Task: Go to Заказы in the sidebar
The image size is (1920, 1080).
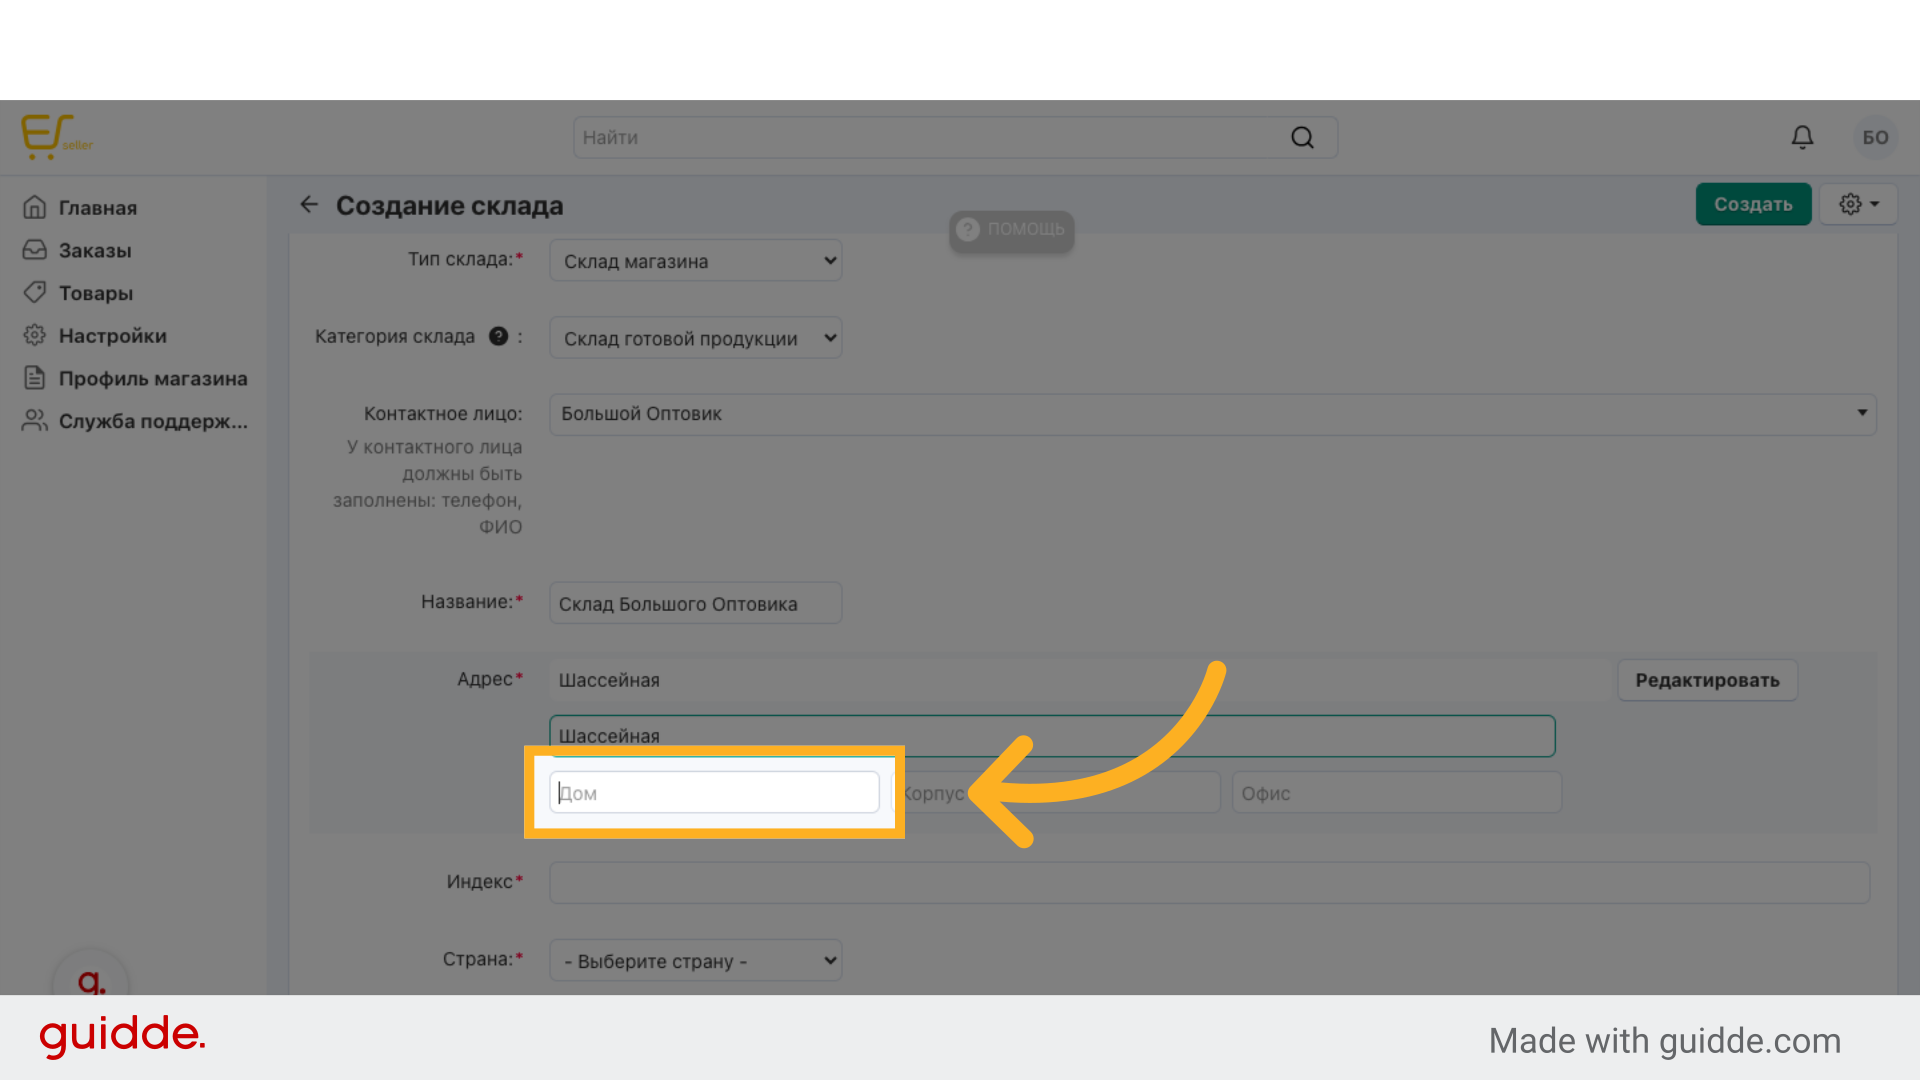Action: point(94,251)
